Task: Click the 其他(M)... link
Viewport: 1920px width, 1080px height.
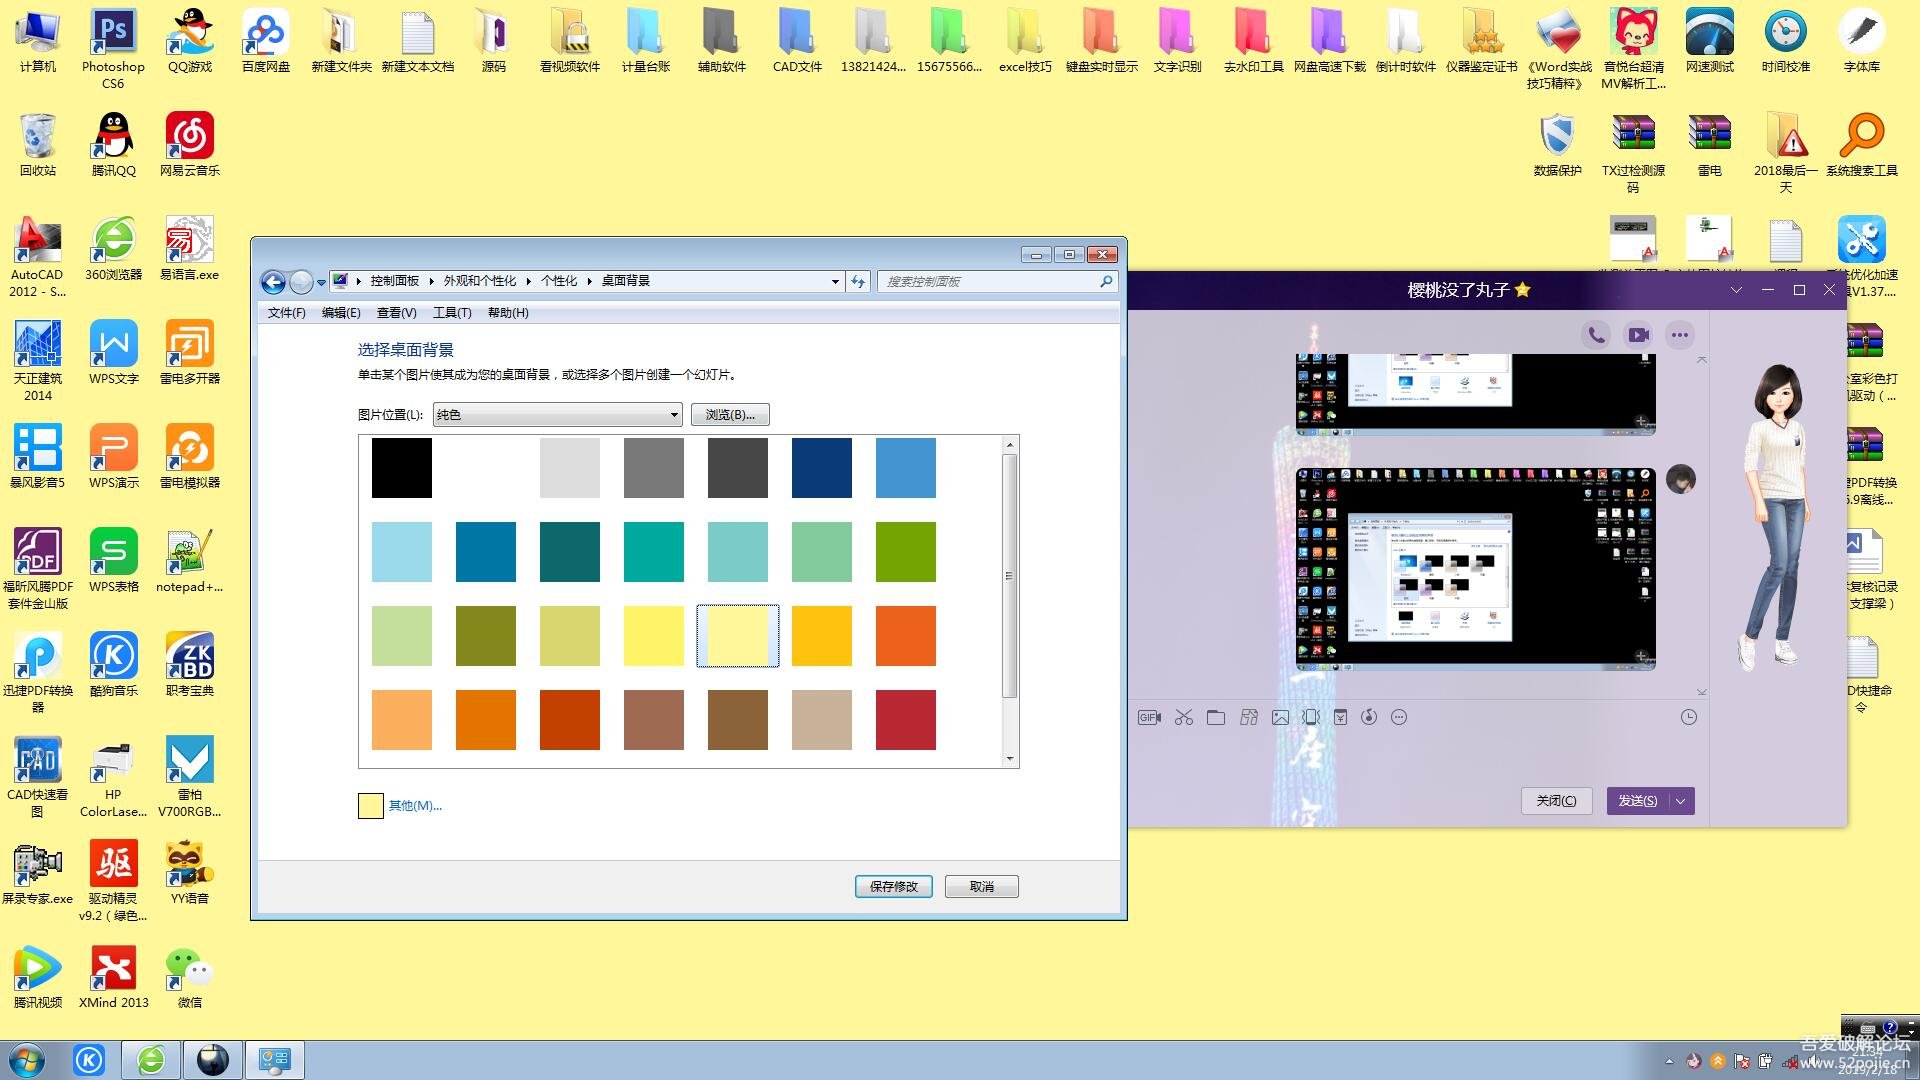Action: pos(415,806)
